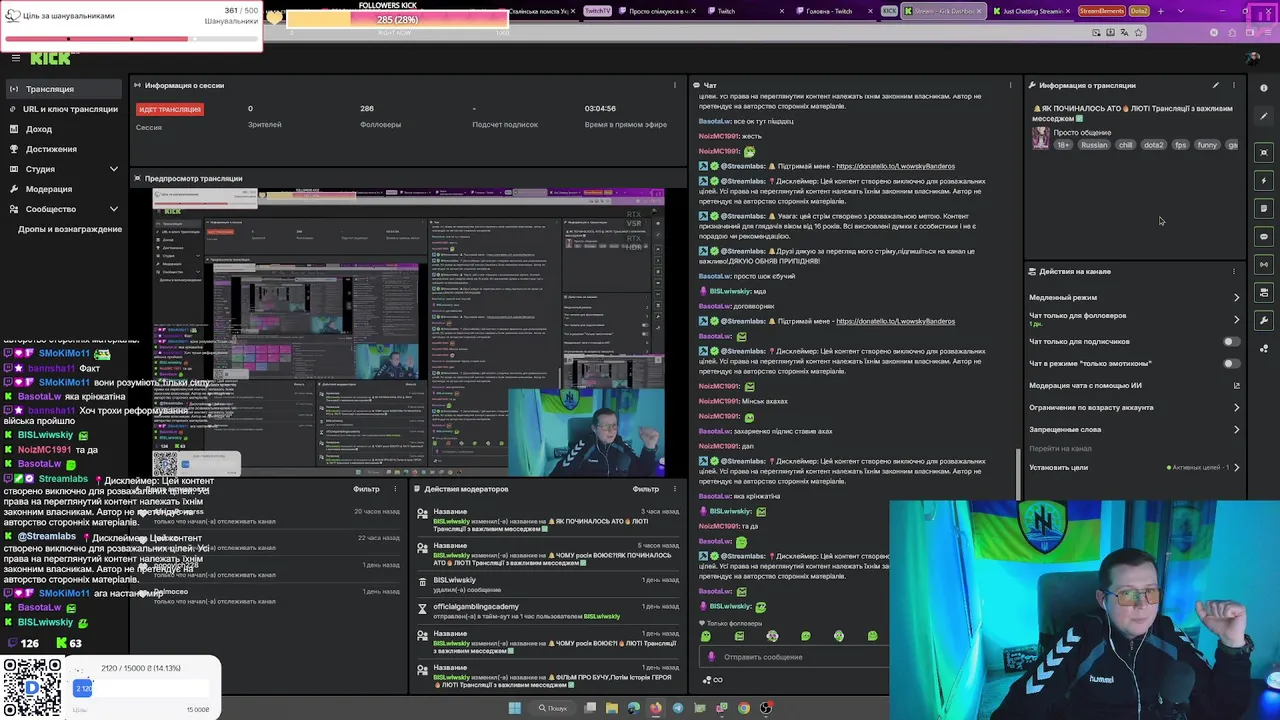1280x720 pixels.
Task: Open Telegram from the taskbar
Action: [x=678, y=708]
